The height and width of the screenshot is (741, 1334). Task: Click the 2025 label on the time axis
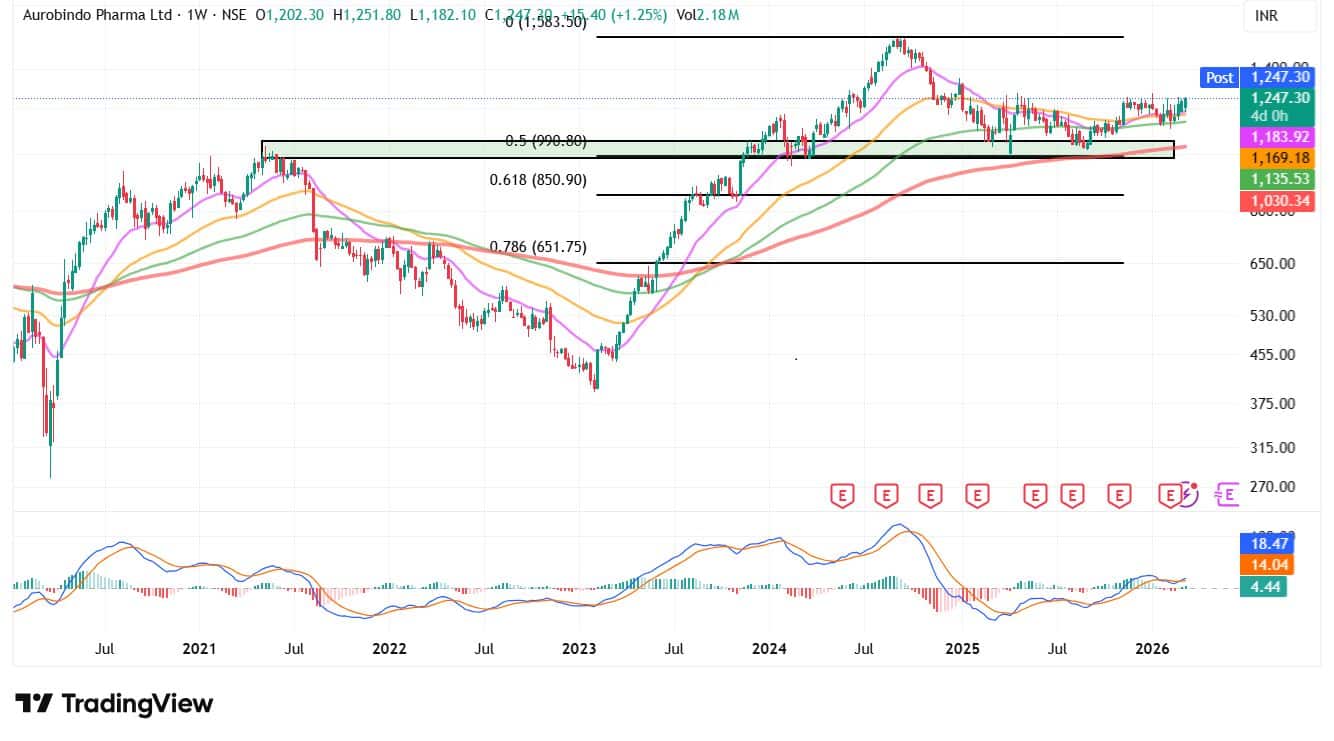click(x=962, y=649)
